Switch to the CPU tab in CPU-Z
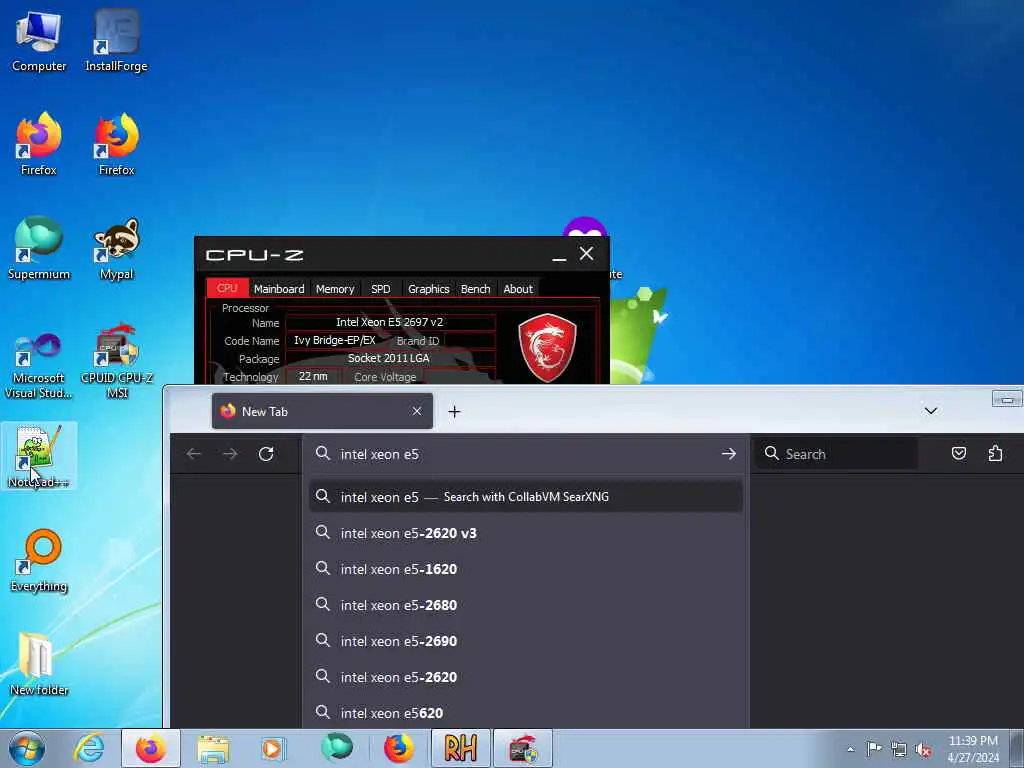1024x768 pixels. coord(227,288)
